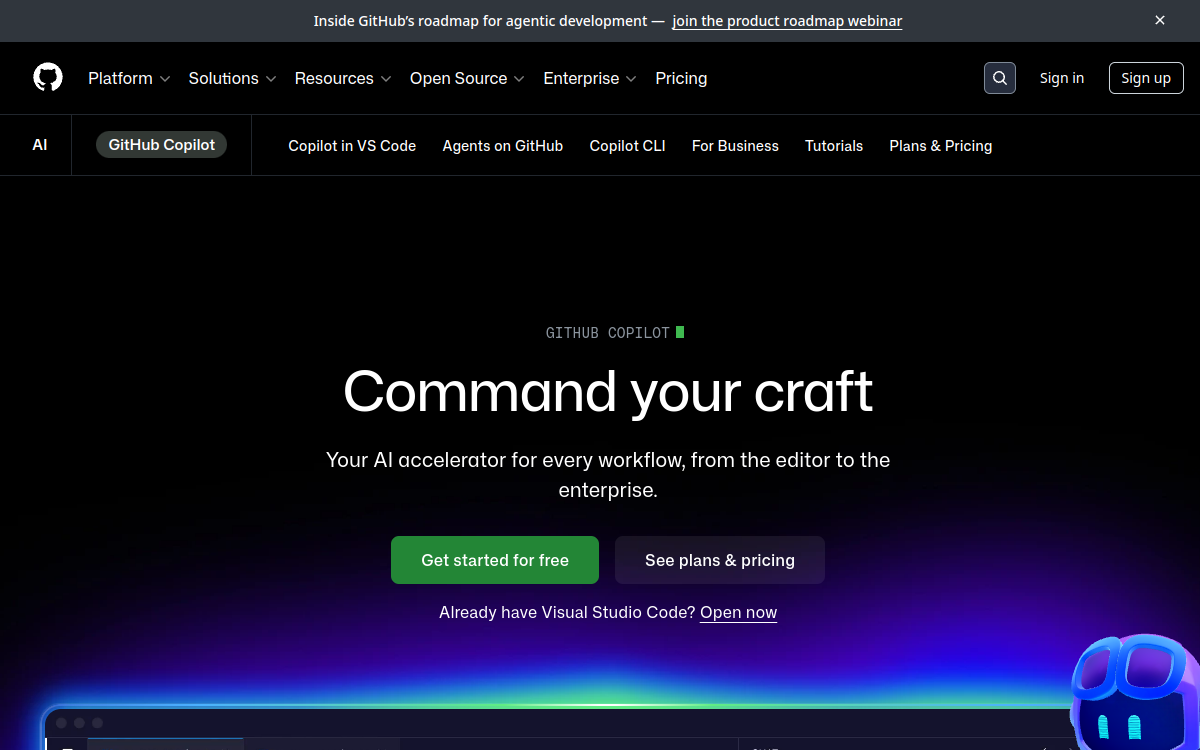This screenshot has height=750, width=1200.
Task: Follow the Open now link
Action: point(738,612)
